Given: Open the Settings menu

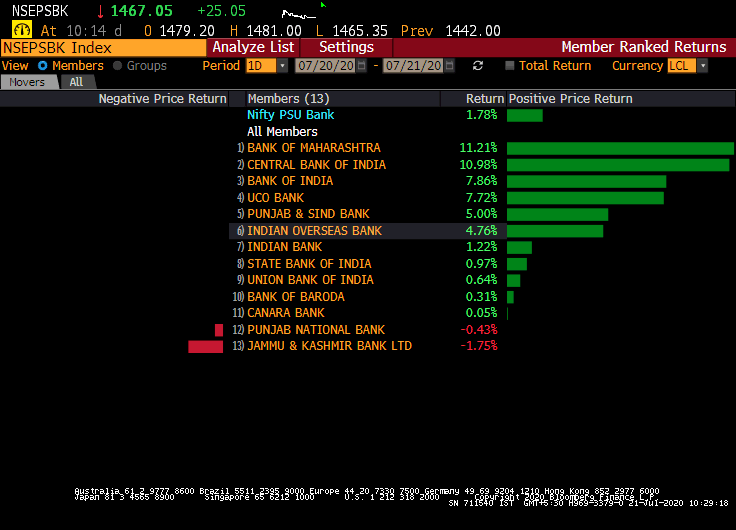Looking at the screenshot, I should pos(346,47).
